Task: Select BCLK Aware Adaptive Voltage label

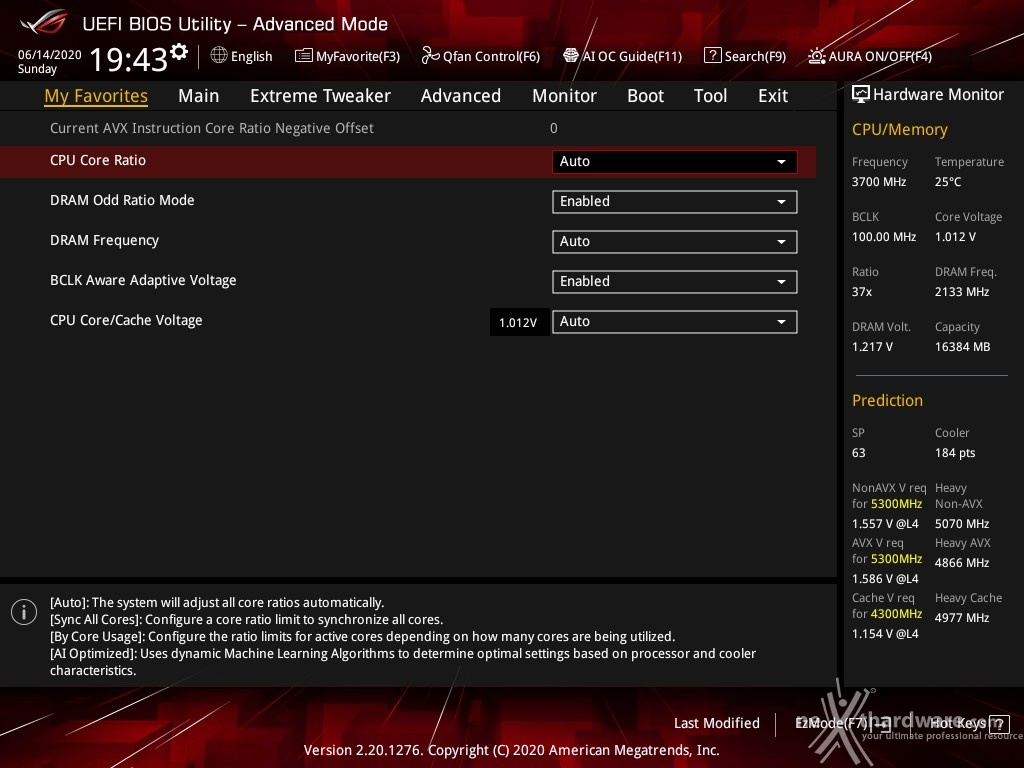Action: point(143,280)
